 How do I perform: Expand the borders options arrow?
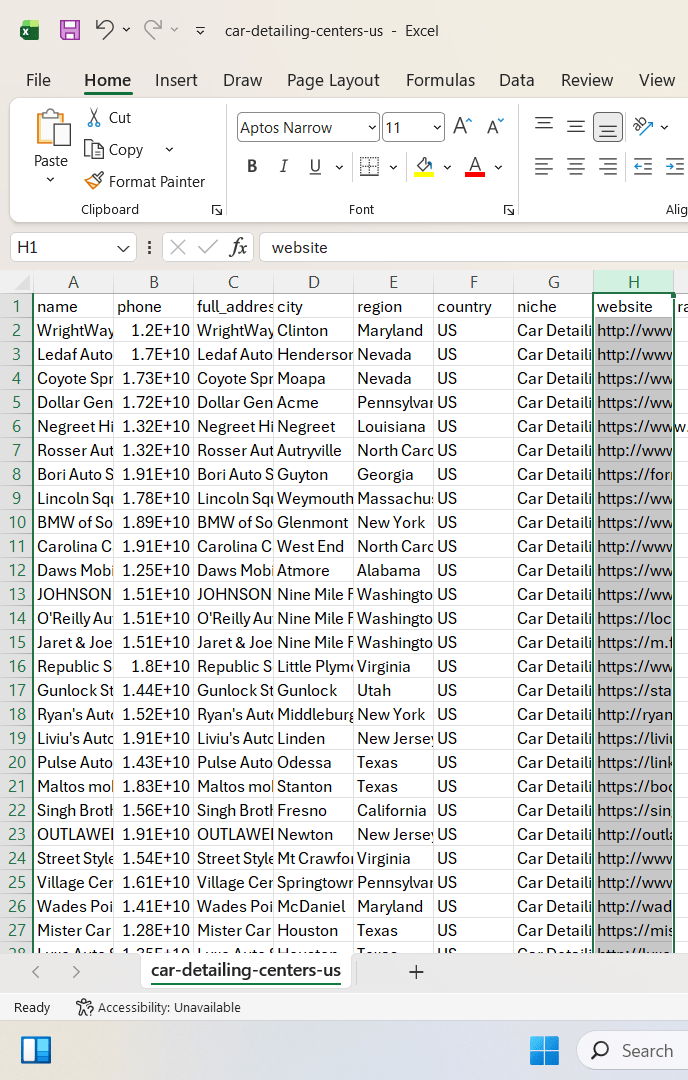click(x=393, y=167)
